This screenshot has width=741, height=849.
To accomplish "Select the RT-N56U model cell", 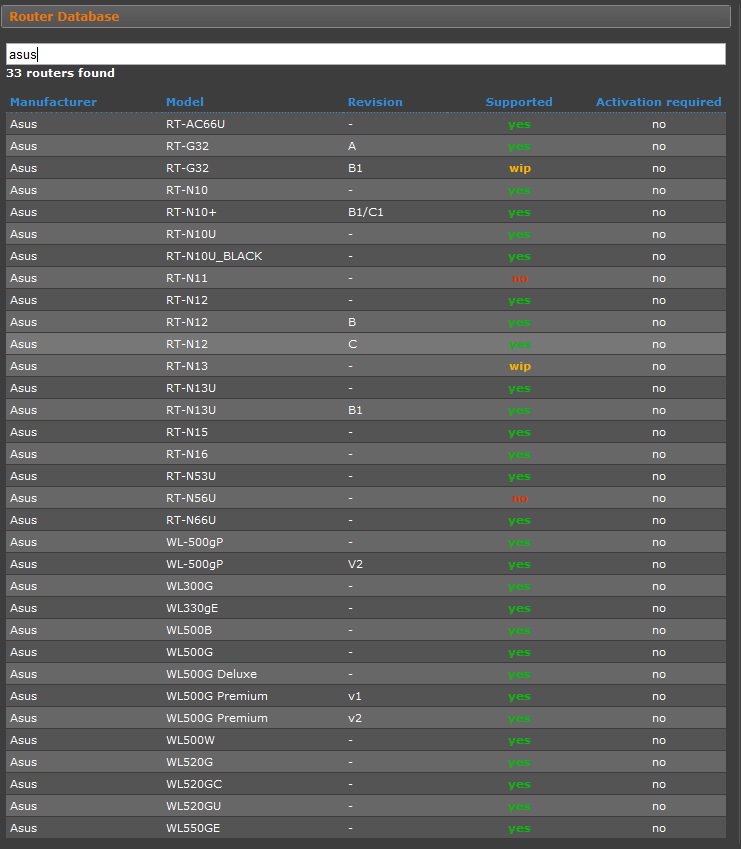I will coord(191,498).
